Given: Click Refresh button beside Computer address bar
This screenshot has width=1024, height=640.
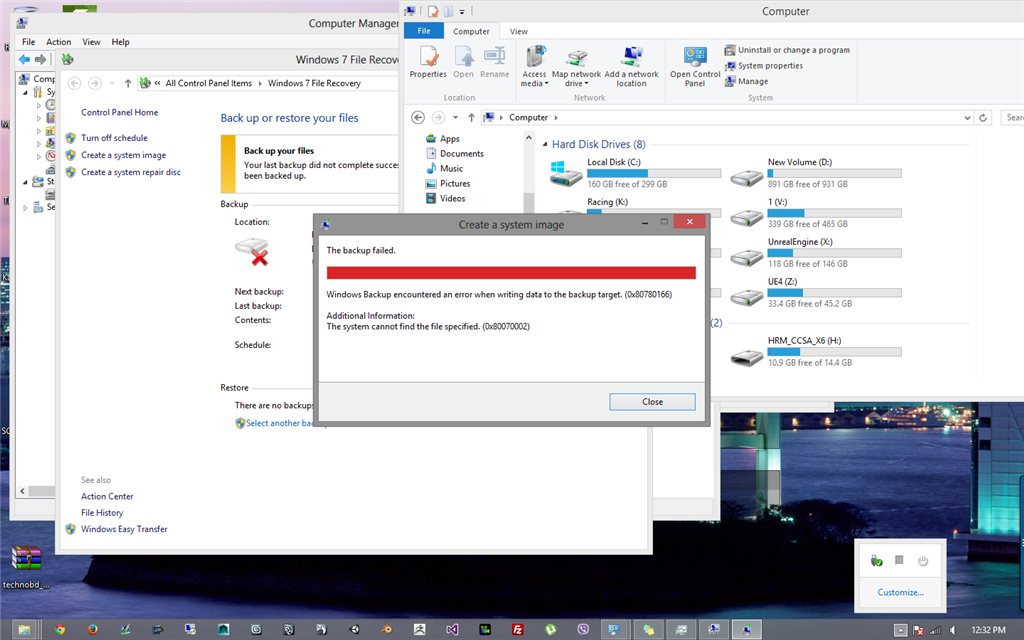Looking at the screenshot, I should [983, 118].
